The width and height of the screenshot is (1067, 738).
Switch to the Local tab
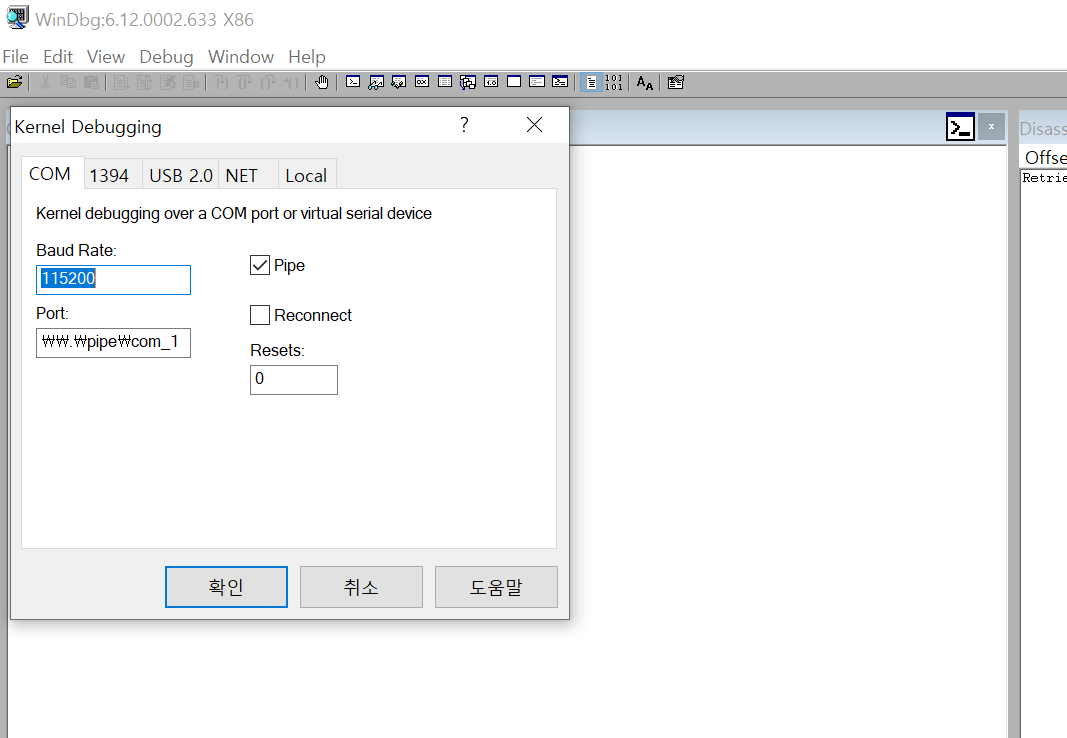point(306,175)
